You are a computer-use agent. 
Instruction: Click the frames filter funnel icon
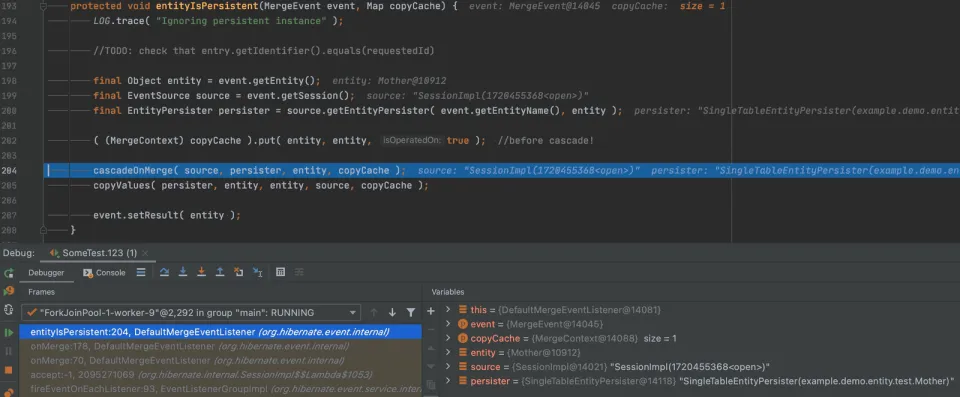pos(411,312)
